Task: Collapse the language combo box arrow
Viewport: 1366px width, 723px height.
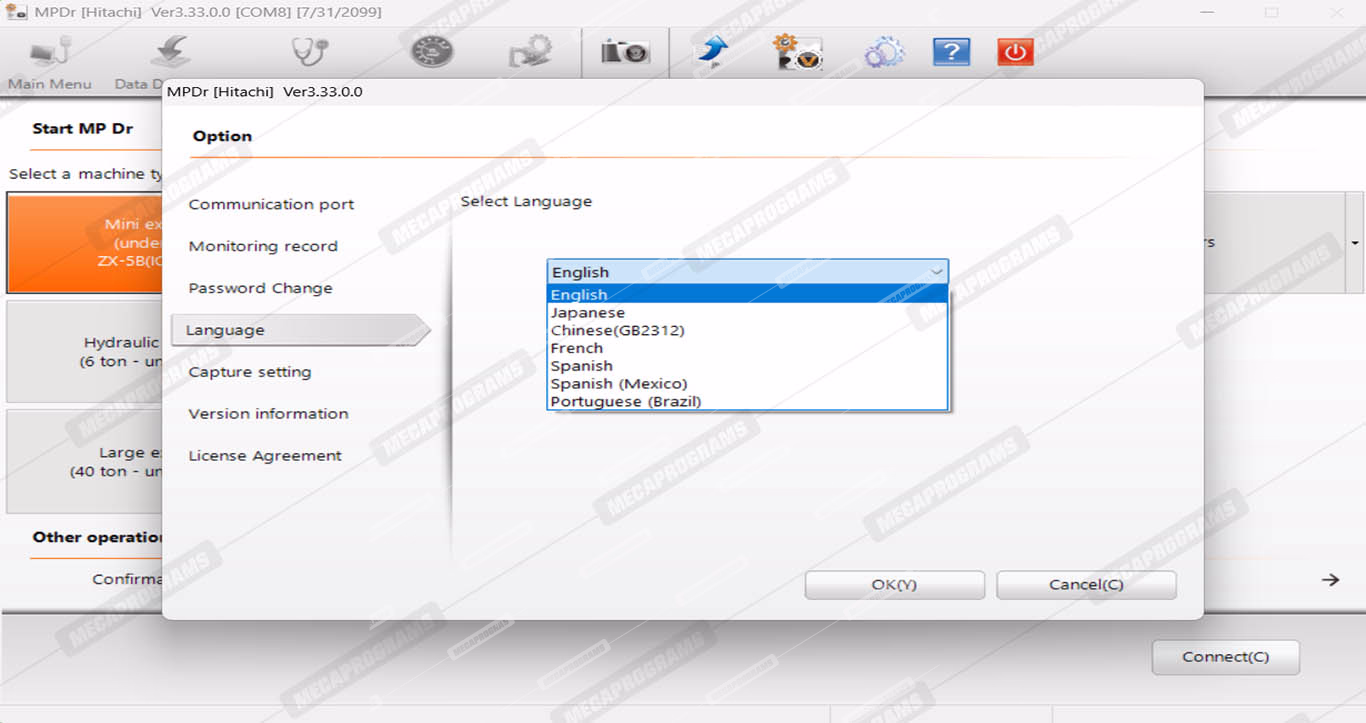Action: [936, 272]
